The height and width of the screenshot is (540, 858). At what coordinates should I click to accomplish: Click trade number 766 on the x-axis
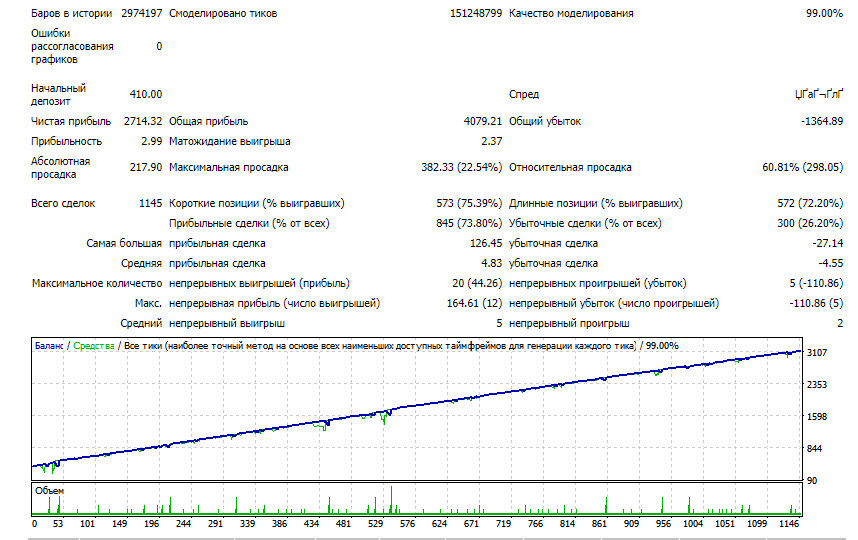coord(535,524)
